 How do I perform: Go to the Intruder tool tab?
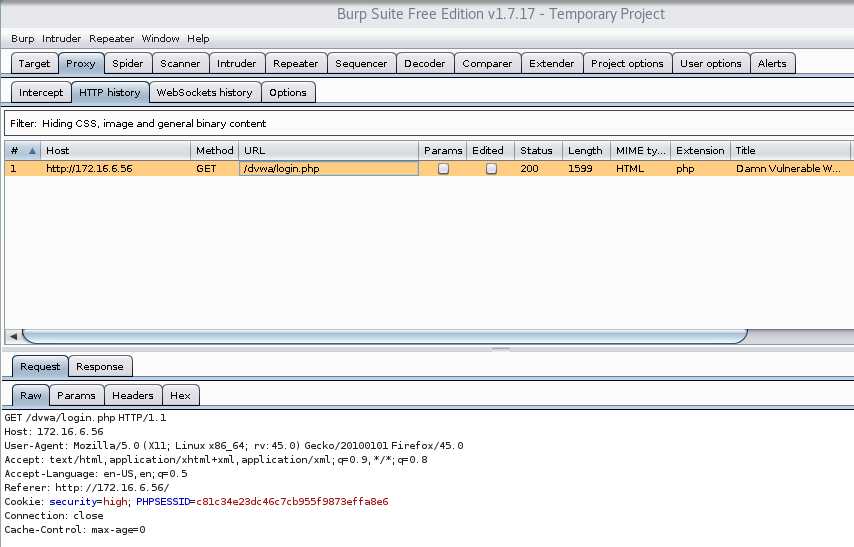pos(236,63)
